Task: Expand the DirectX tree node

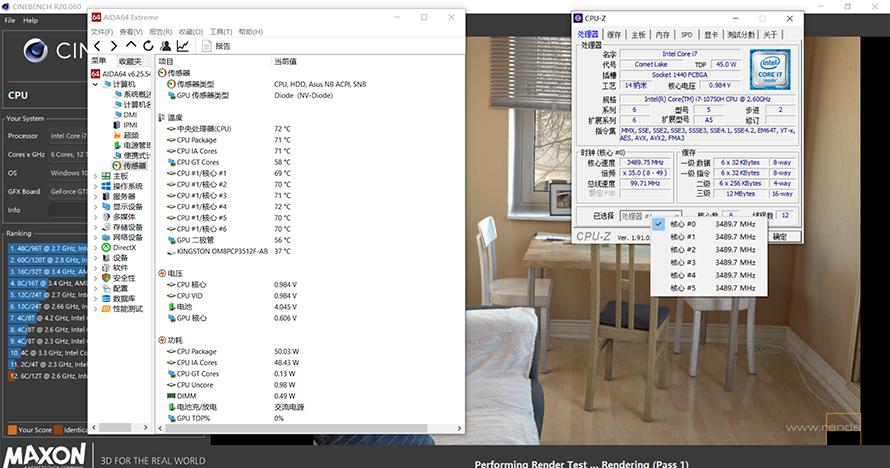Action: point(95,247)
